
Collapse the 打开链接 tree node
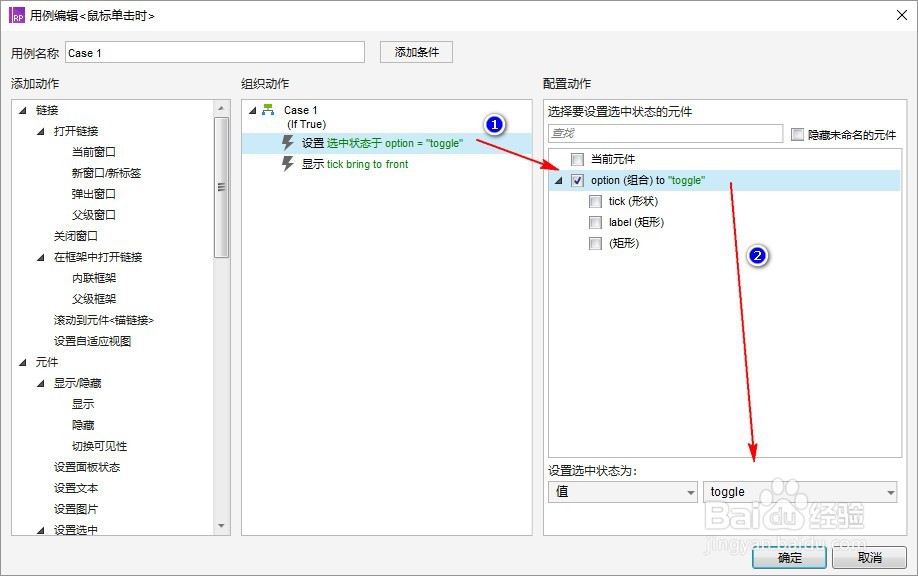[40, 131]
